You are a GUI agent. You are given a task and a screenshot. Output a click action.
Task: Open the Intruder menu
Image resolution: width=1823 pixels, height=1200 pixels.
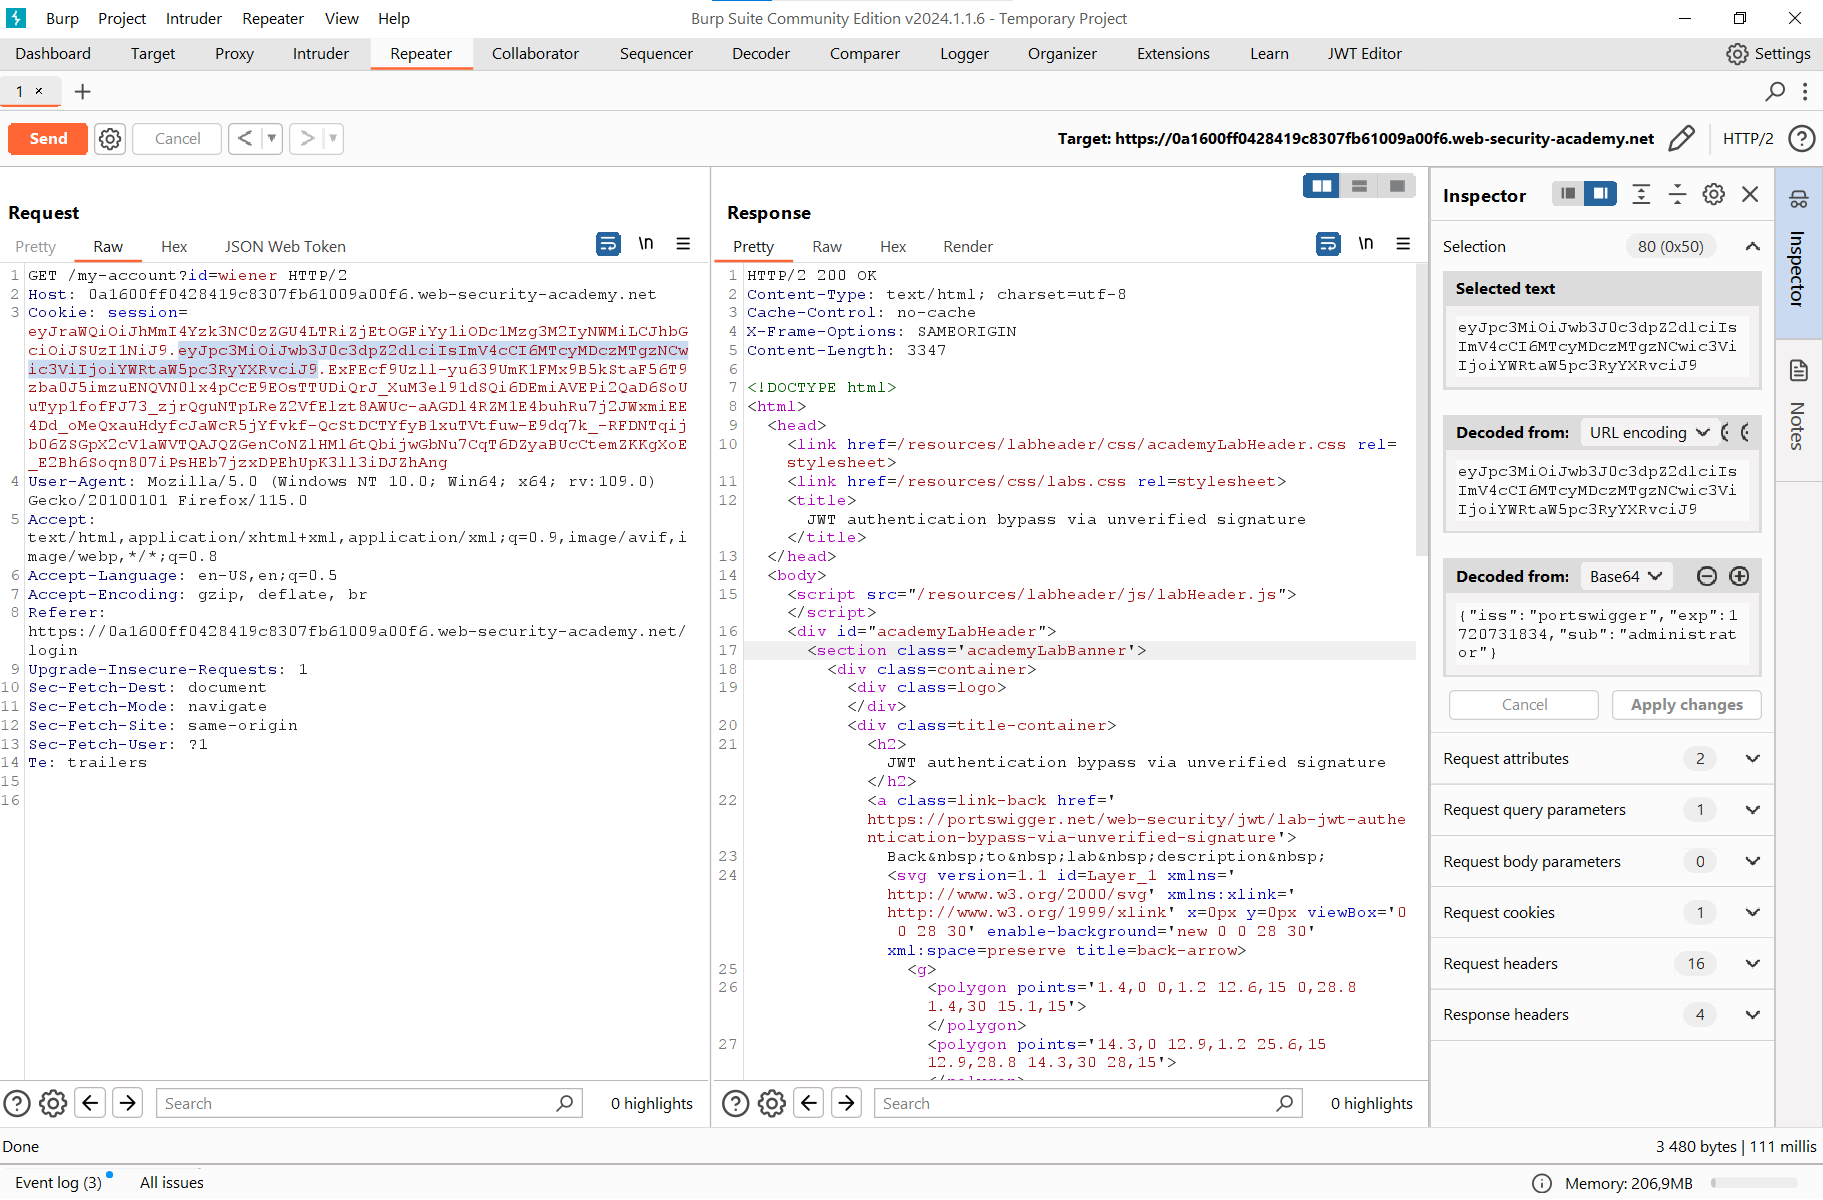194,18
